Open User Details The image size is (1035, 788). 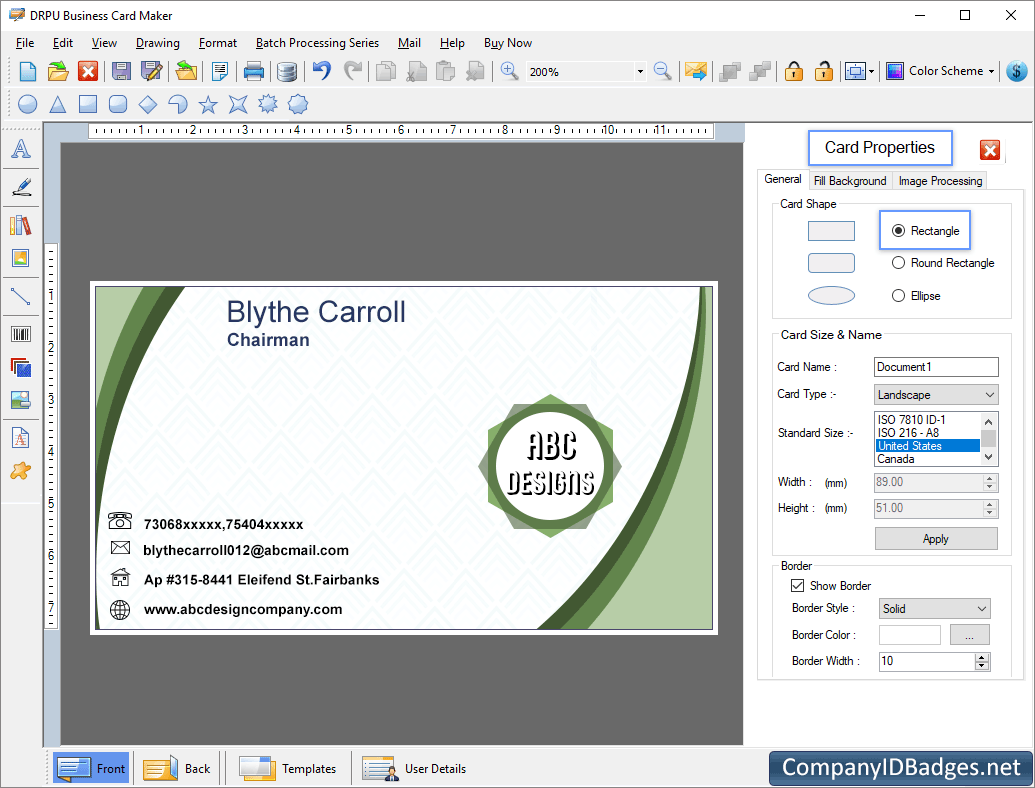coord(414,768)
